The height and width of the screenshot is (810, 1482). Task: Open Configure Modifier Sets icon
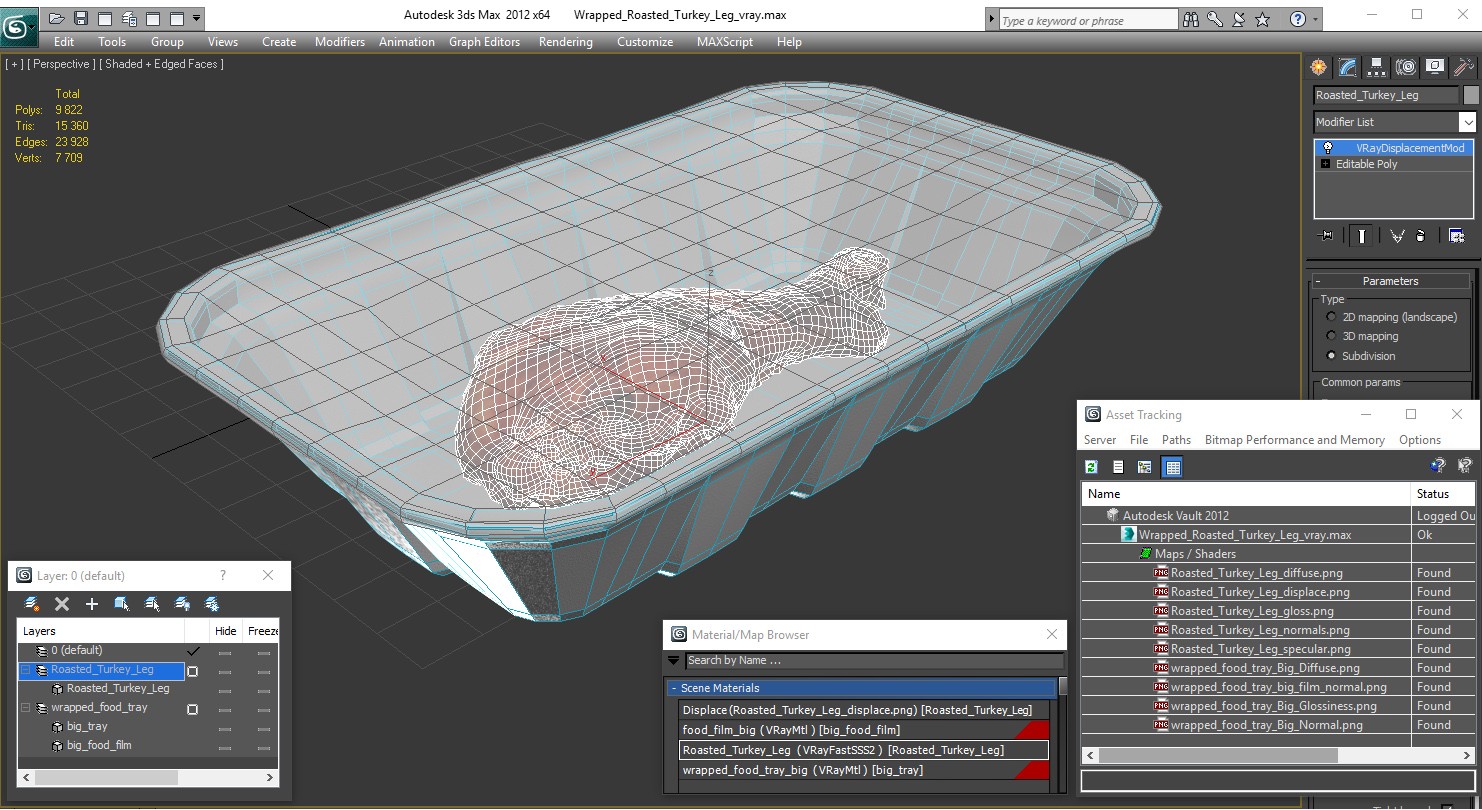[x=1456, y=236]
